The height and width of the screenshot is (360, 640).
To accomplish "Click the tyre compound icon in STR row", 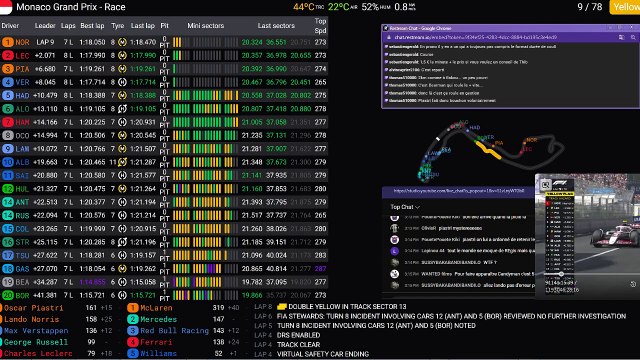I will click(122, 242).
